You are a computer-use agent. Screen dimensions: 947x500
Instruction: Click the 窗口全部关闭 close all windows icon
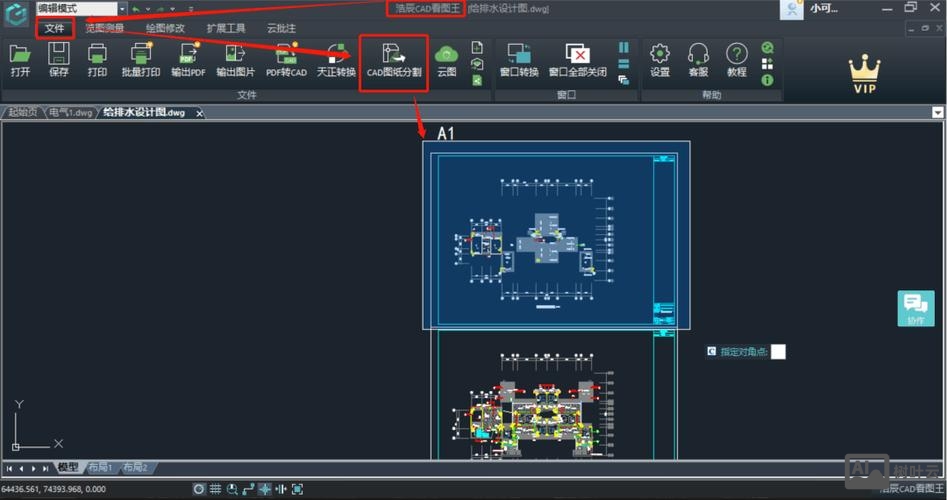click(x=577, y=60)
